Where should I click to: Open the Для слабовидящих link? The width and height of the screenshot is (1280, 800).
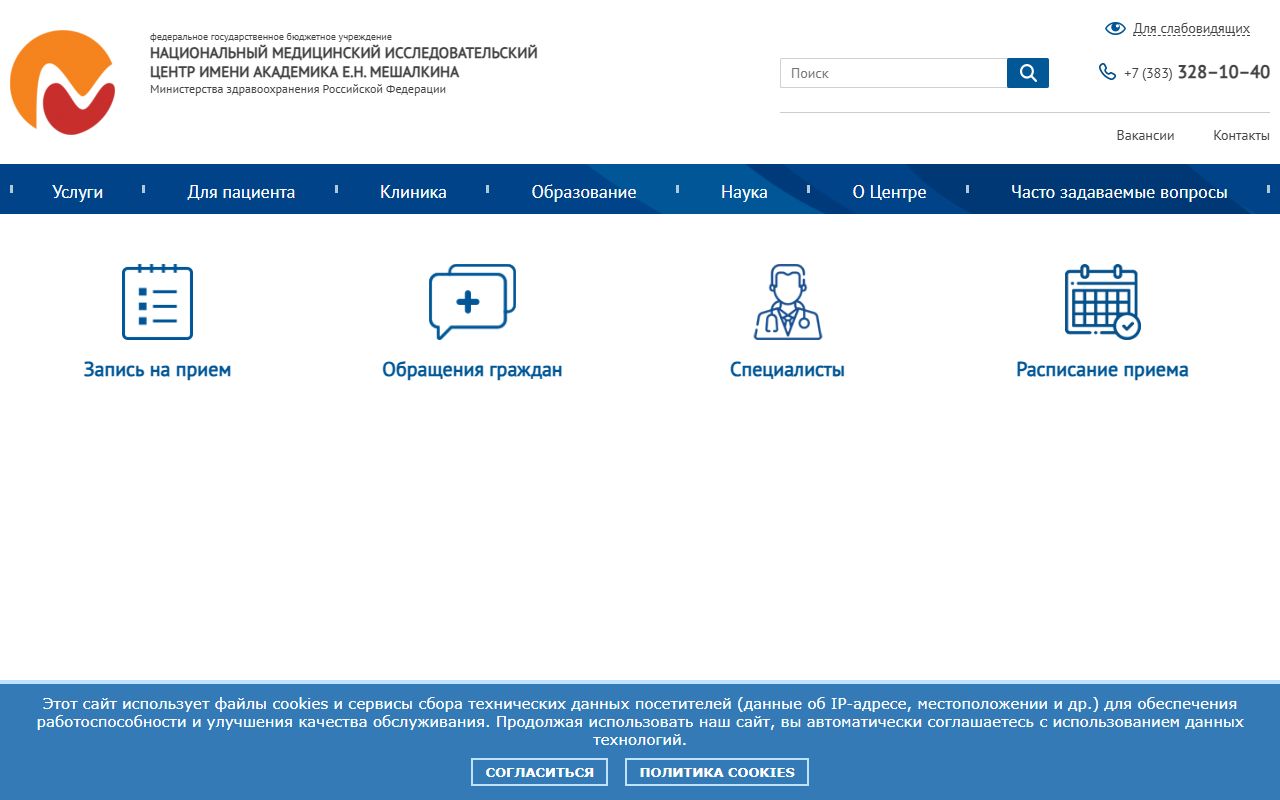point(1191,29)
